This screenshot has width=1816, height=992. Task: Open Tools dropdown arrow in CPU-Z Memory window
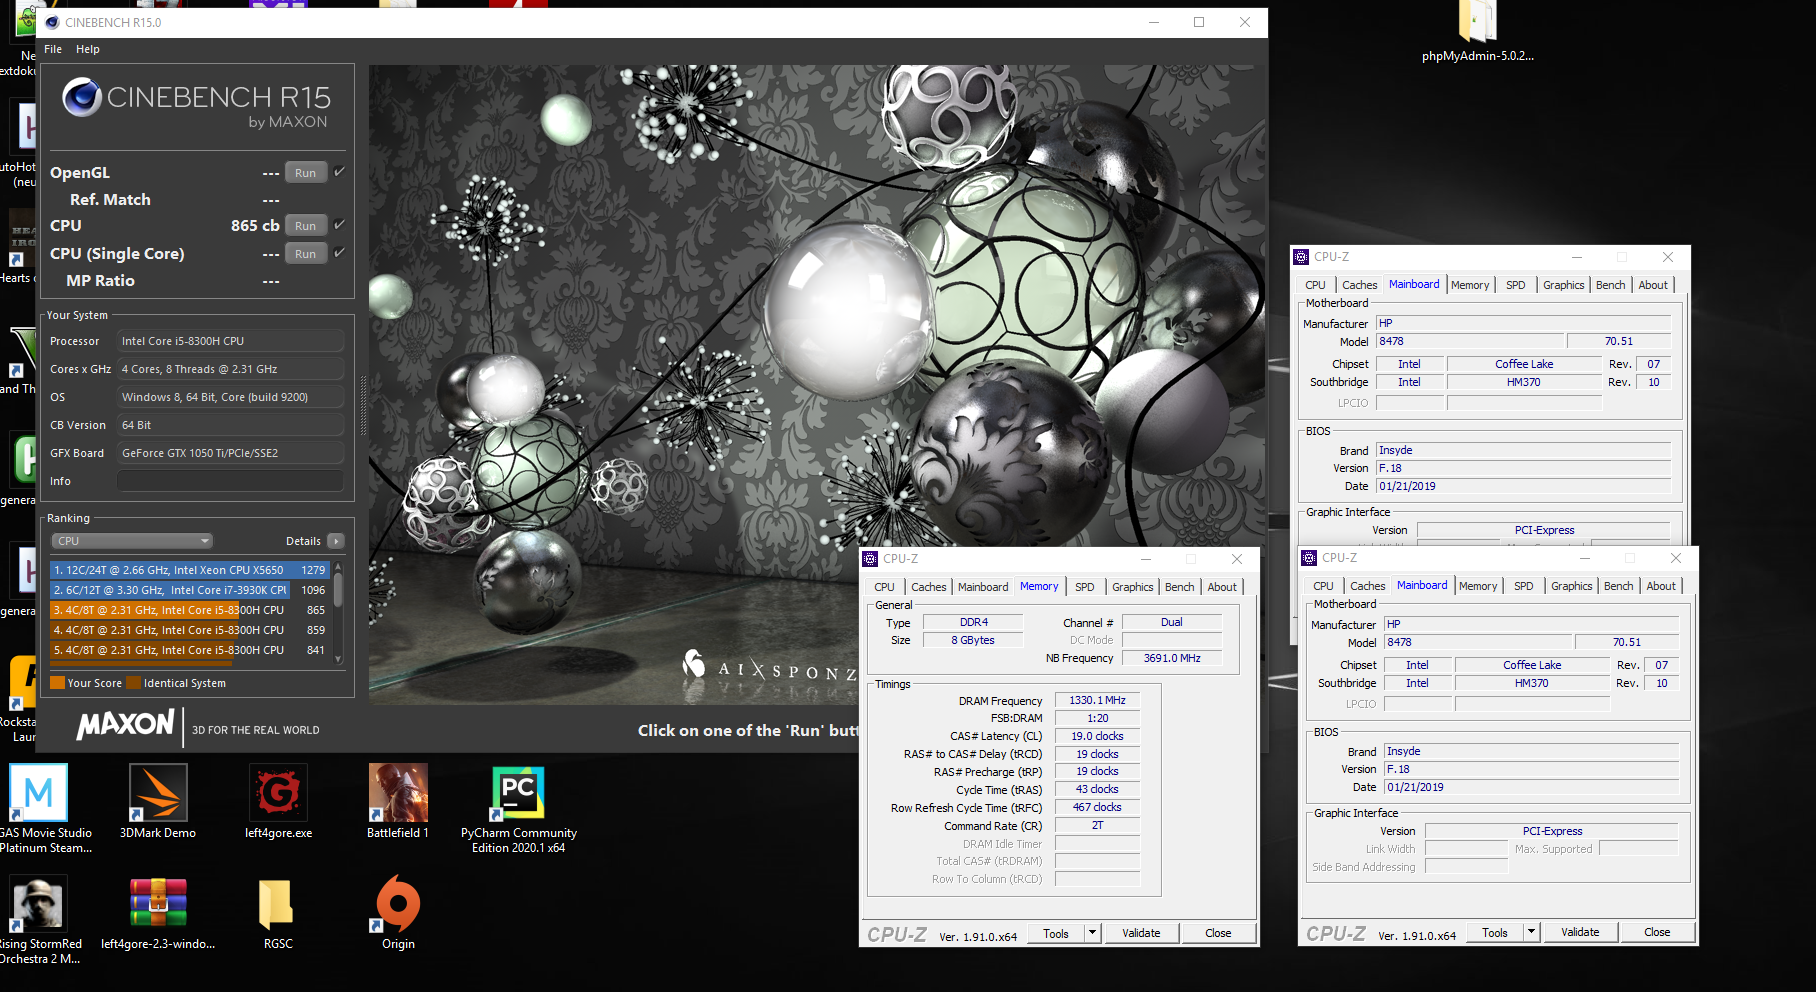click(1092, 933)
